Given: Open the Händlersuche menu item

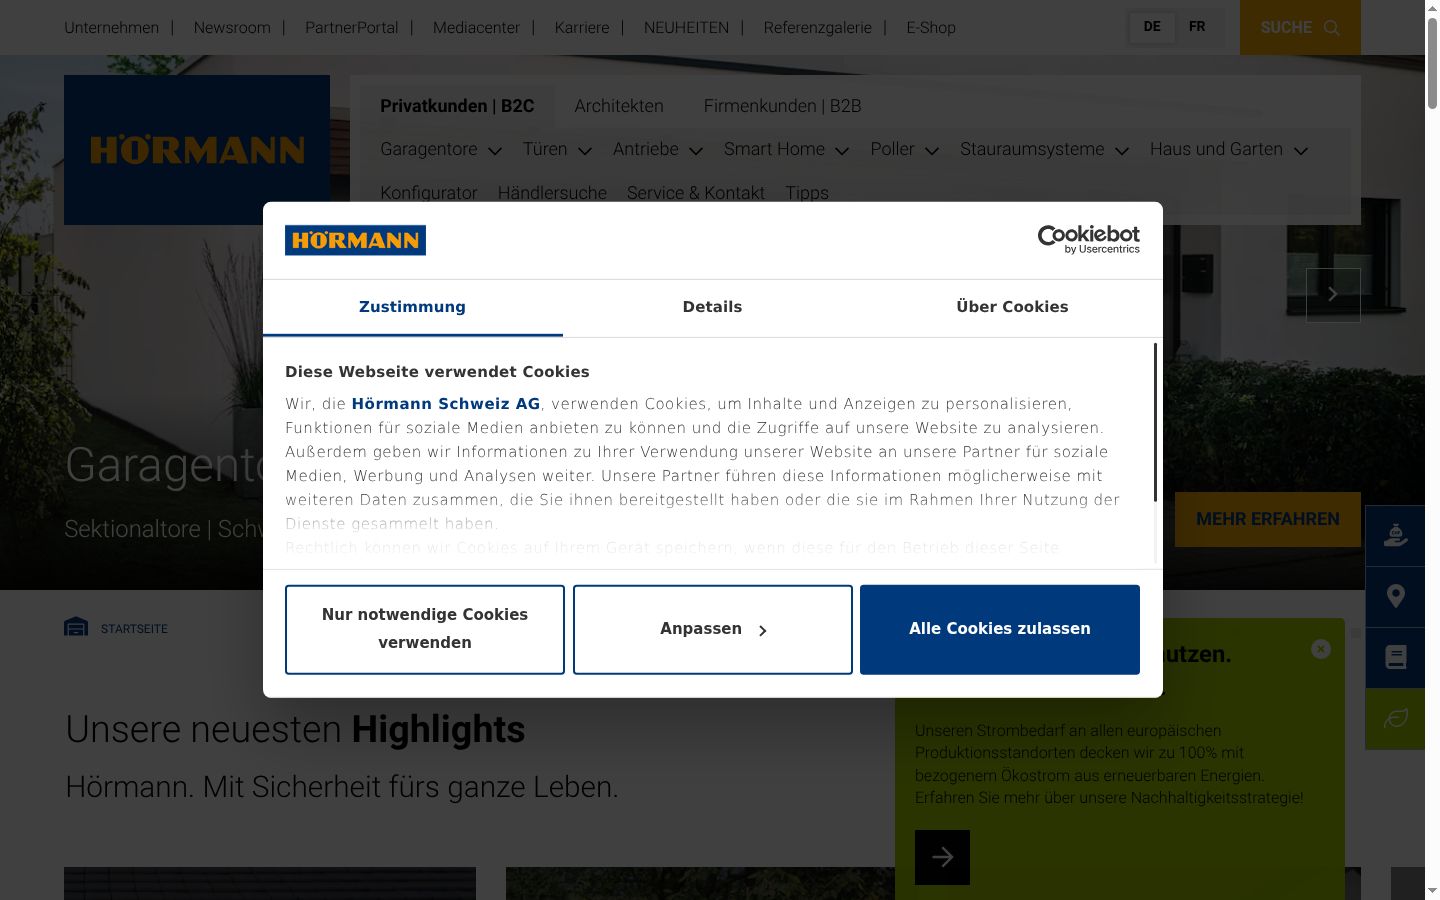Looking at the screenshot, I should (552, 193).
